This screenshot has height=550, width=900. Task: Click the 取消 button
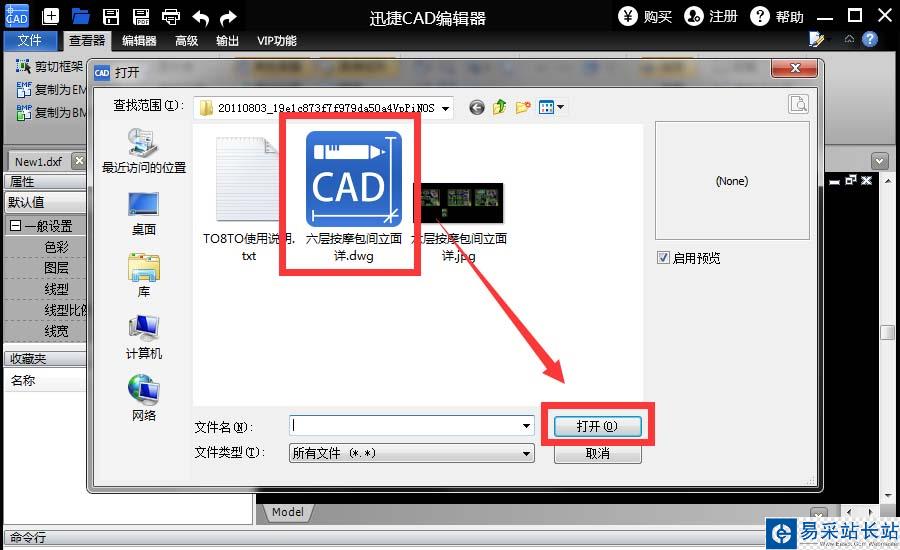pos(597,454)
